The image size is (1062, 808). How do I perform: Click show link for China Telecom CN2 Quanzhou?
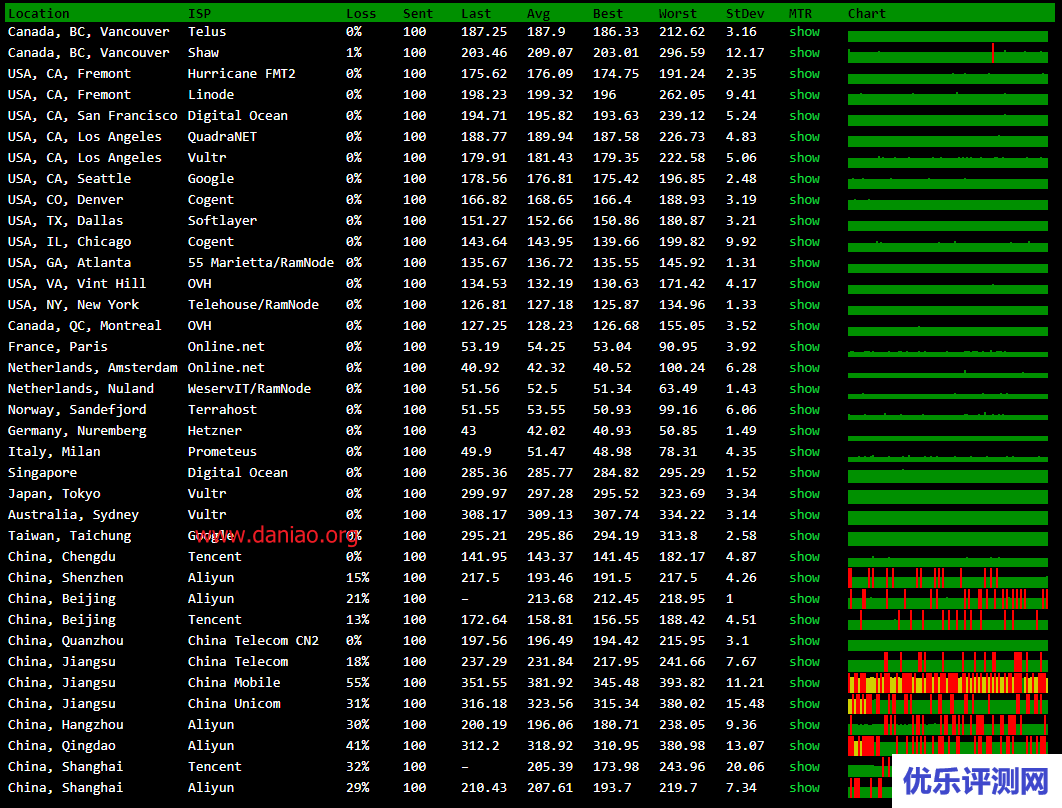[804, 641]
